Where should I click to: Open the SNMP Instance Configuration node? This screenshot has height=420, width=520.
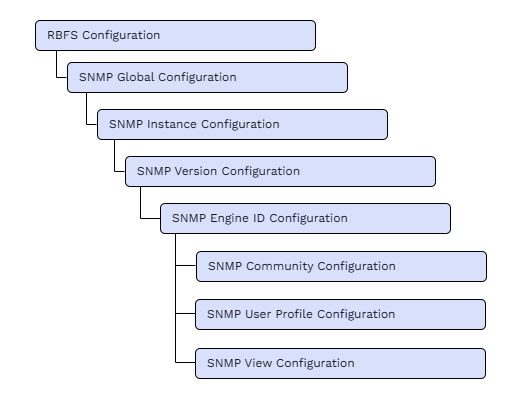click(x=242, y=124)
